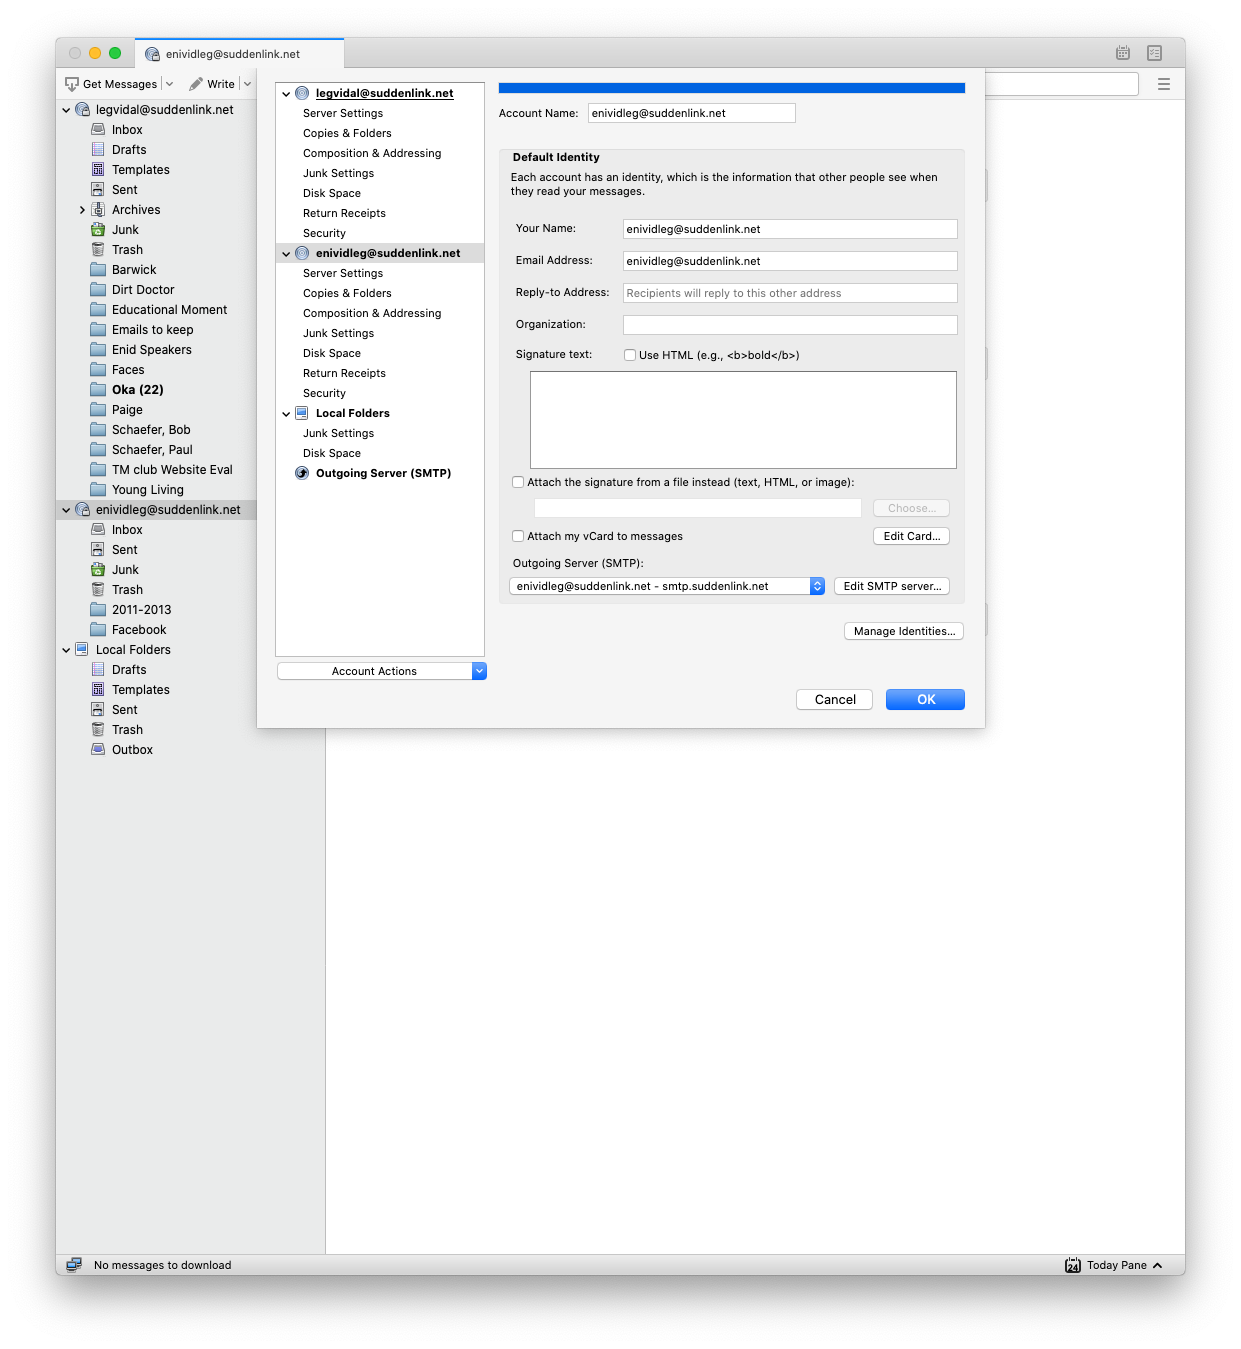Open the Get Messages dropdown arrow
Viewport: 1241px width, 1349px height.
pos(169,84)
